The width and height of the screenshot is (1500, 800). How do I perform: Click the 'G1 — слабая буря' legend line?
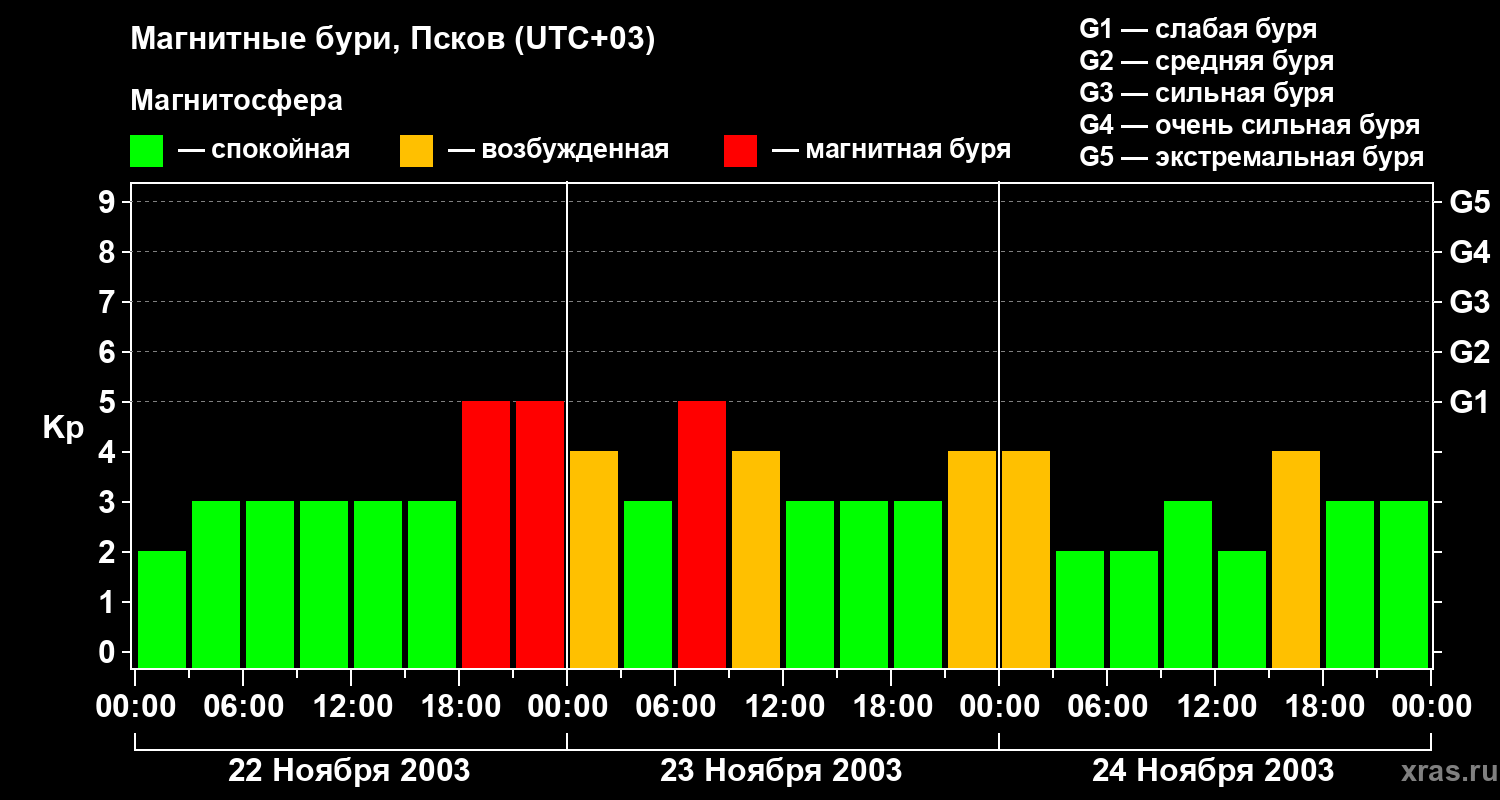click(x=1198, y=29)
